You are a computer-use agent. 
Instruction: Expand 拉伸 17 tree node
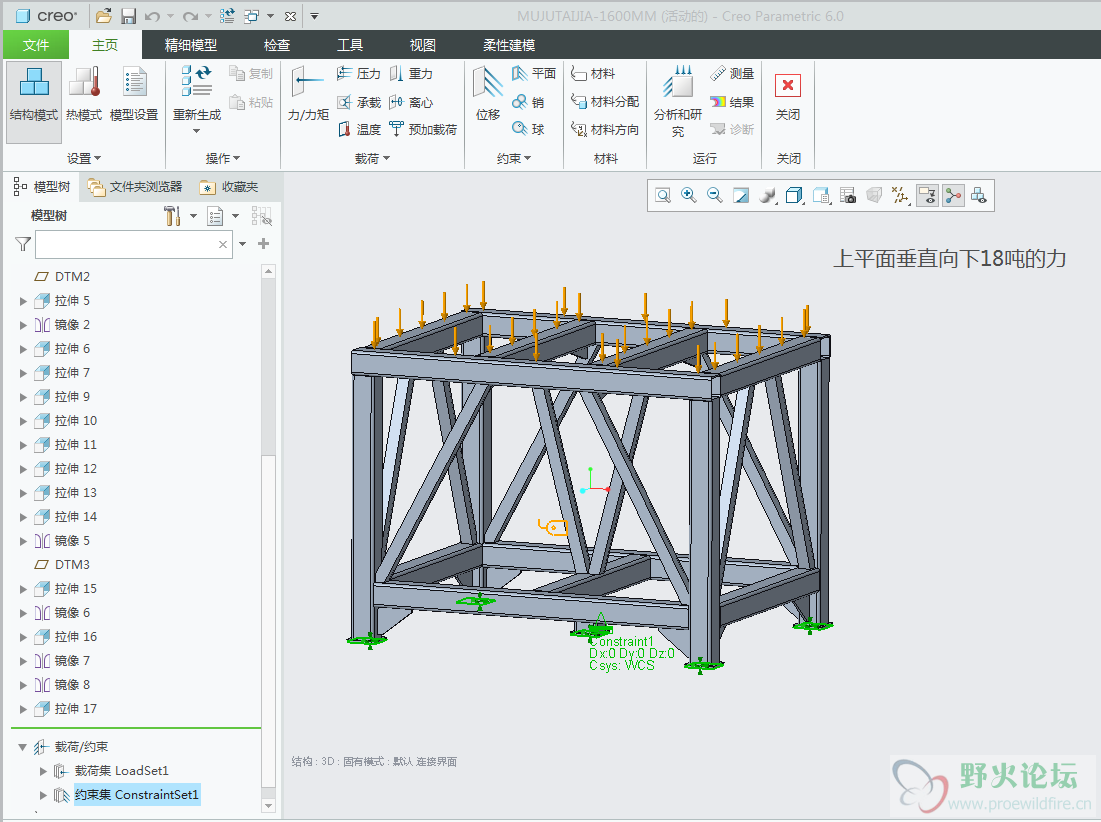[x=23, y=709]
